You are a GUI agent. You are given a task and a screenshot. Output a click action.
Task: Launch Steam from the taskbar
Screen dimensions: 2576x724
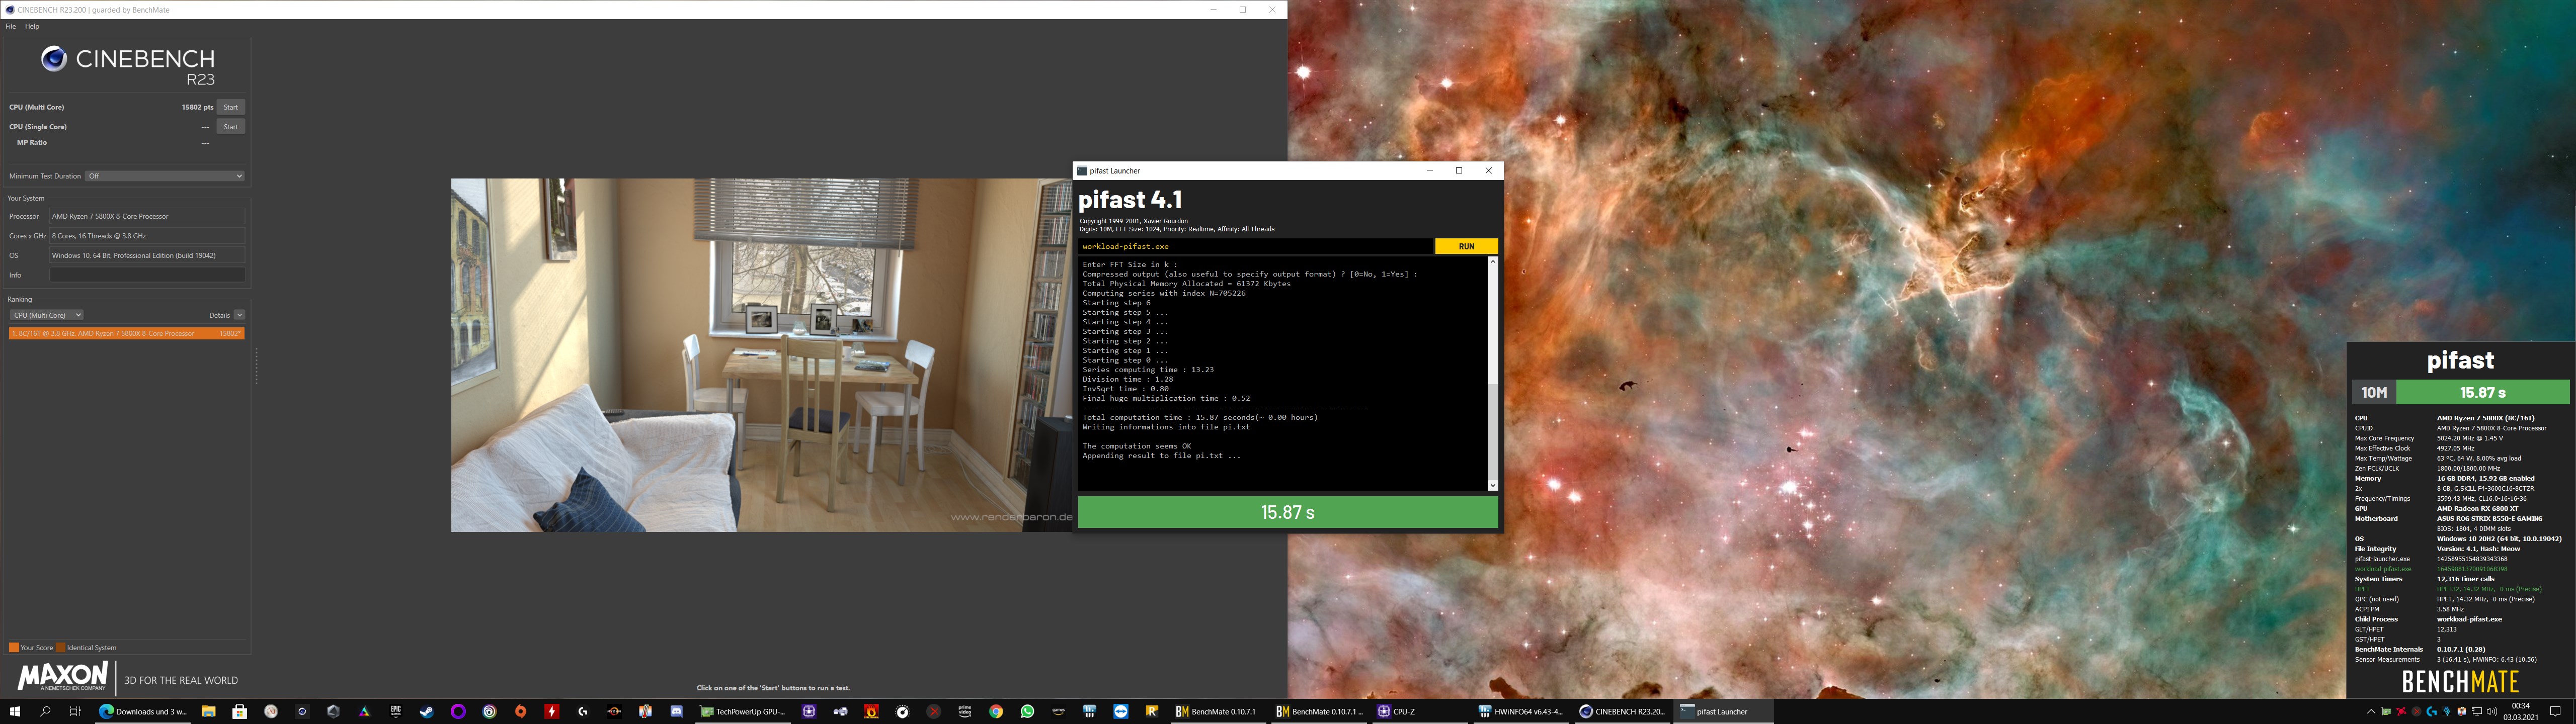426,712
